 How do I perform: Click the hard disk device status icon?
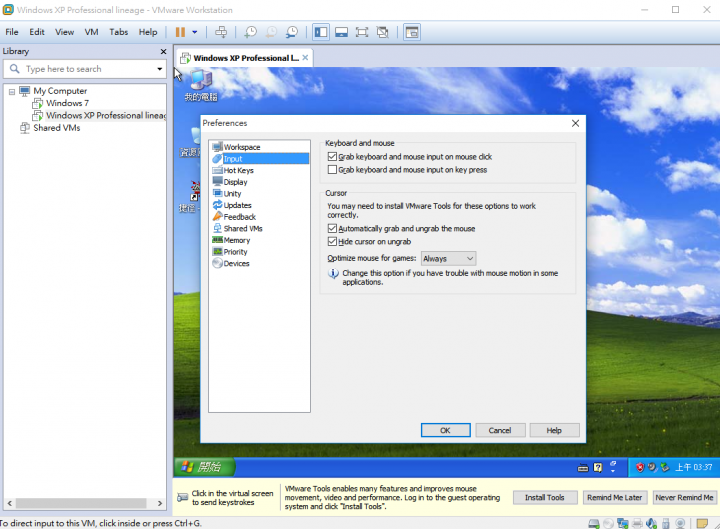click(594, 523)
